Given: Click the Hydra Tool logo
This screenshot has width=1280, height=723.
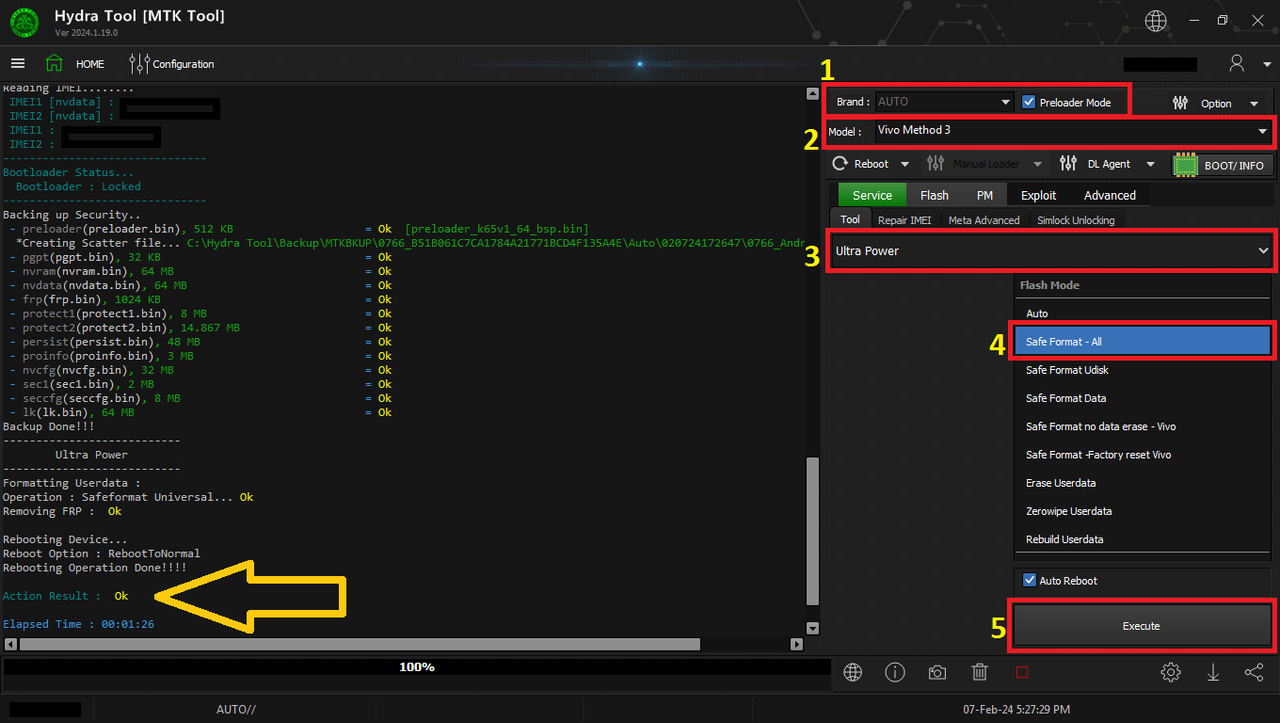Looking at the screenshot, I should click(x=24, y=22).
